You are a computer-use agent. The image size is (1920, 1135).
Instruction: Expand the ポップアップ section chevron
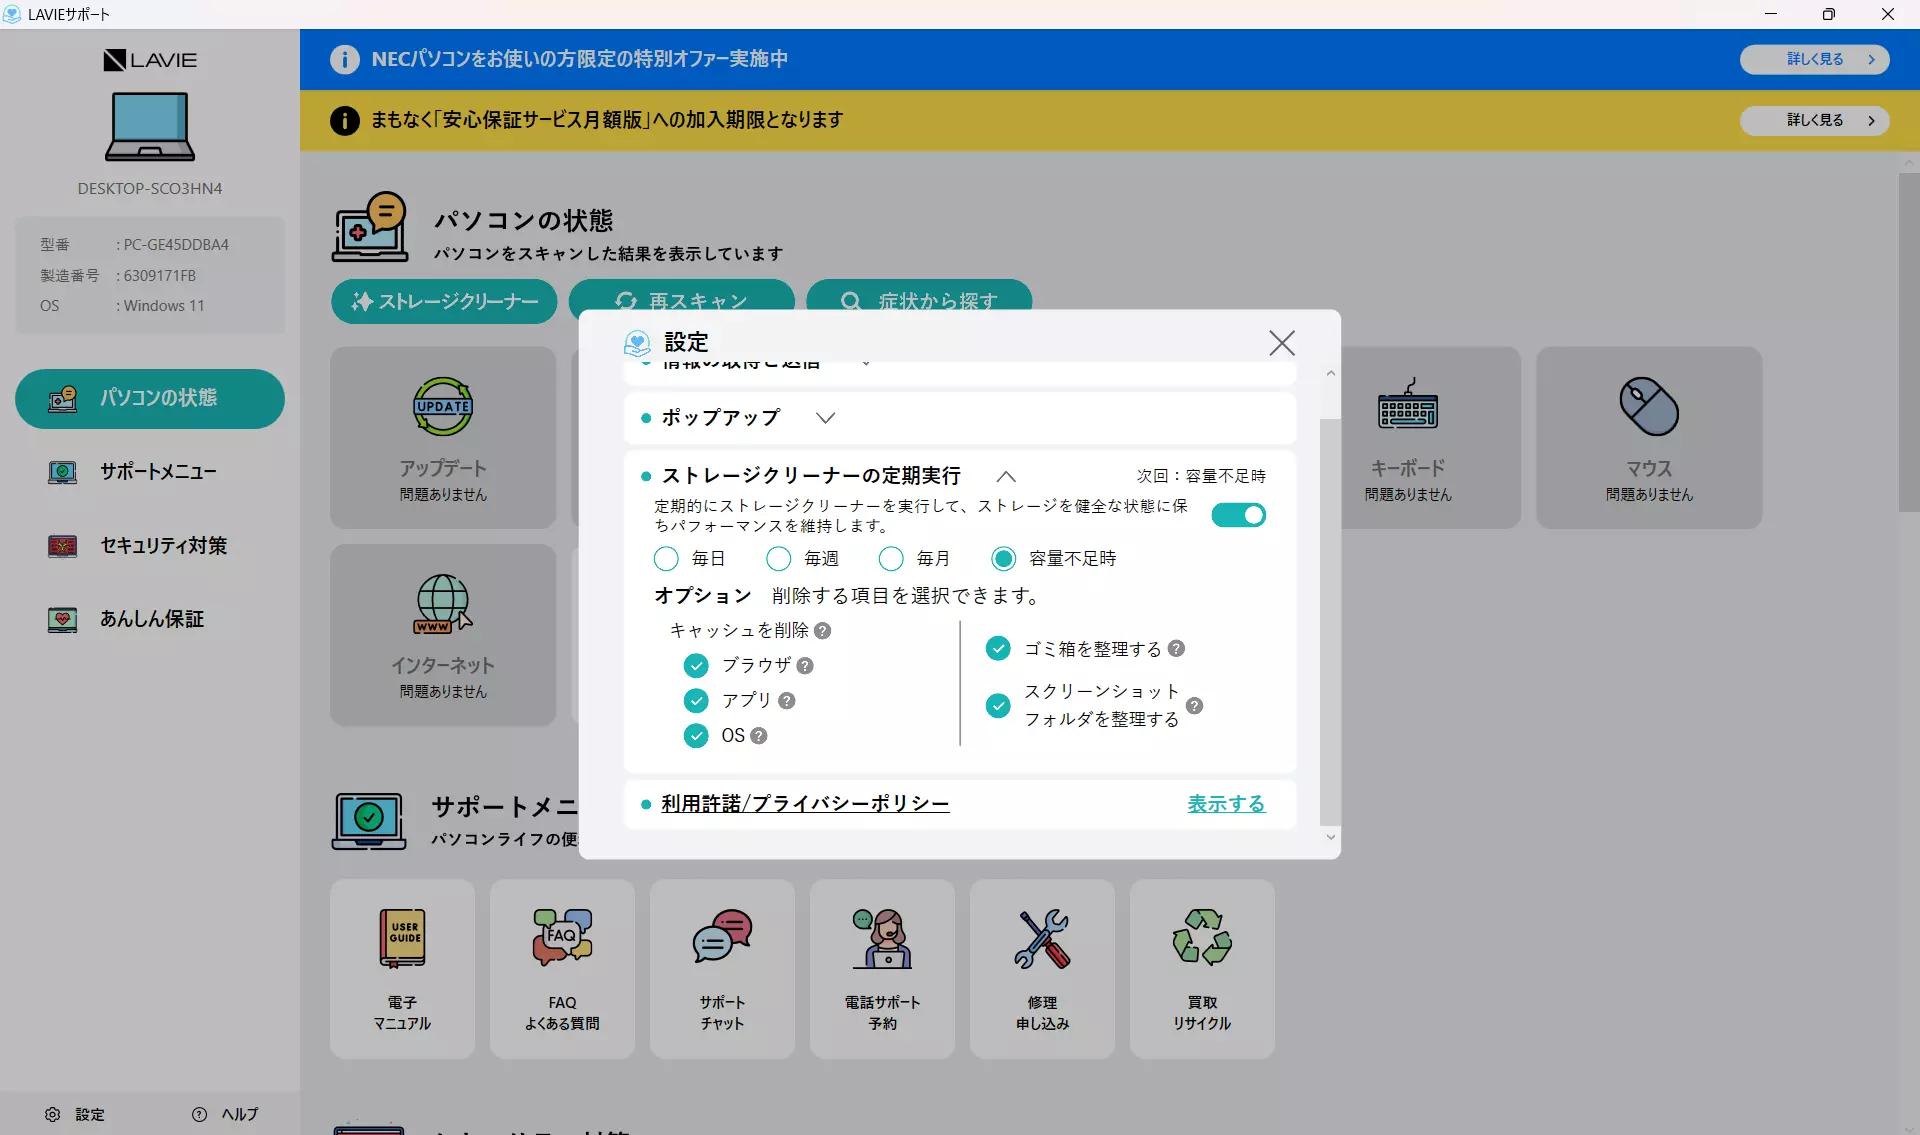(x=825, y=418)
